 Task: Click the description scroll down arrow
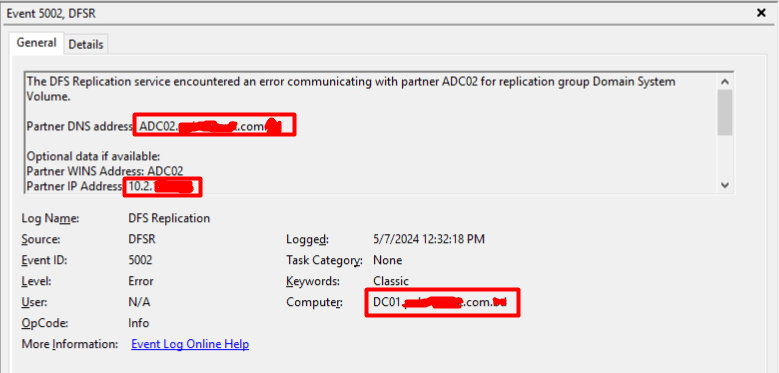tap(725, 185)
